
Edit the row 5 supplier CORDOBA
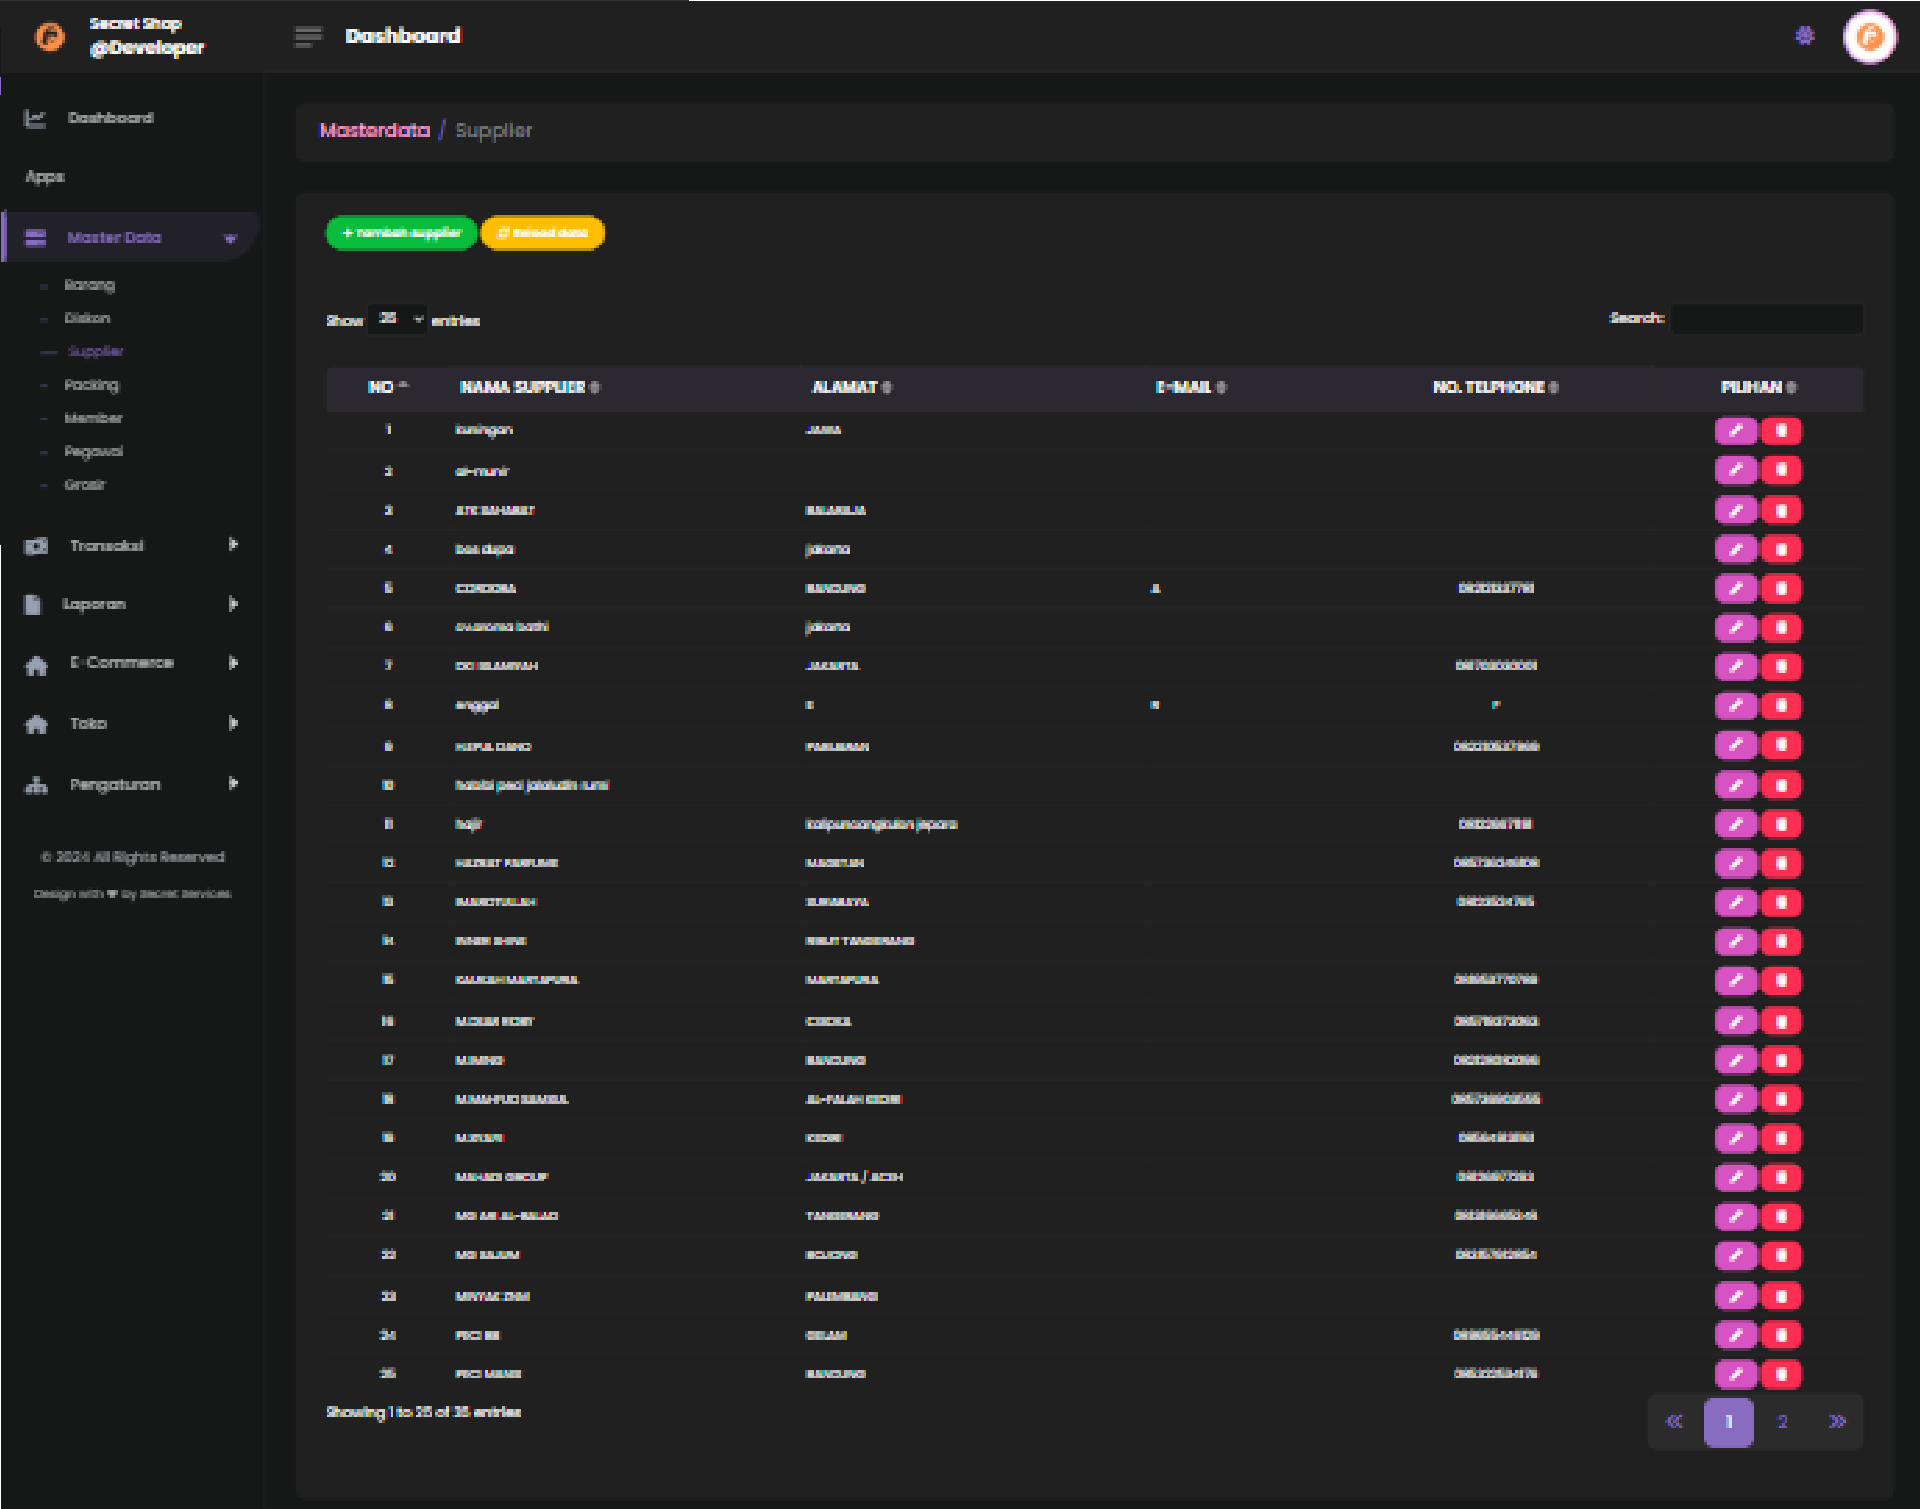tap(1735, 588)
